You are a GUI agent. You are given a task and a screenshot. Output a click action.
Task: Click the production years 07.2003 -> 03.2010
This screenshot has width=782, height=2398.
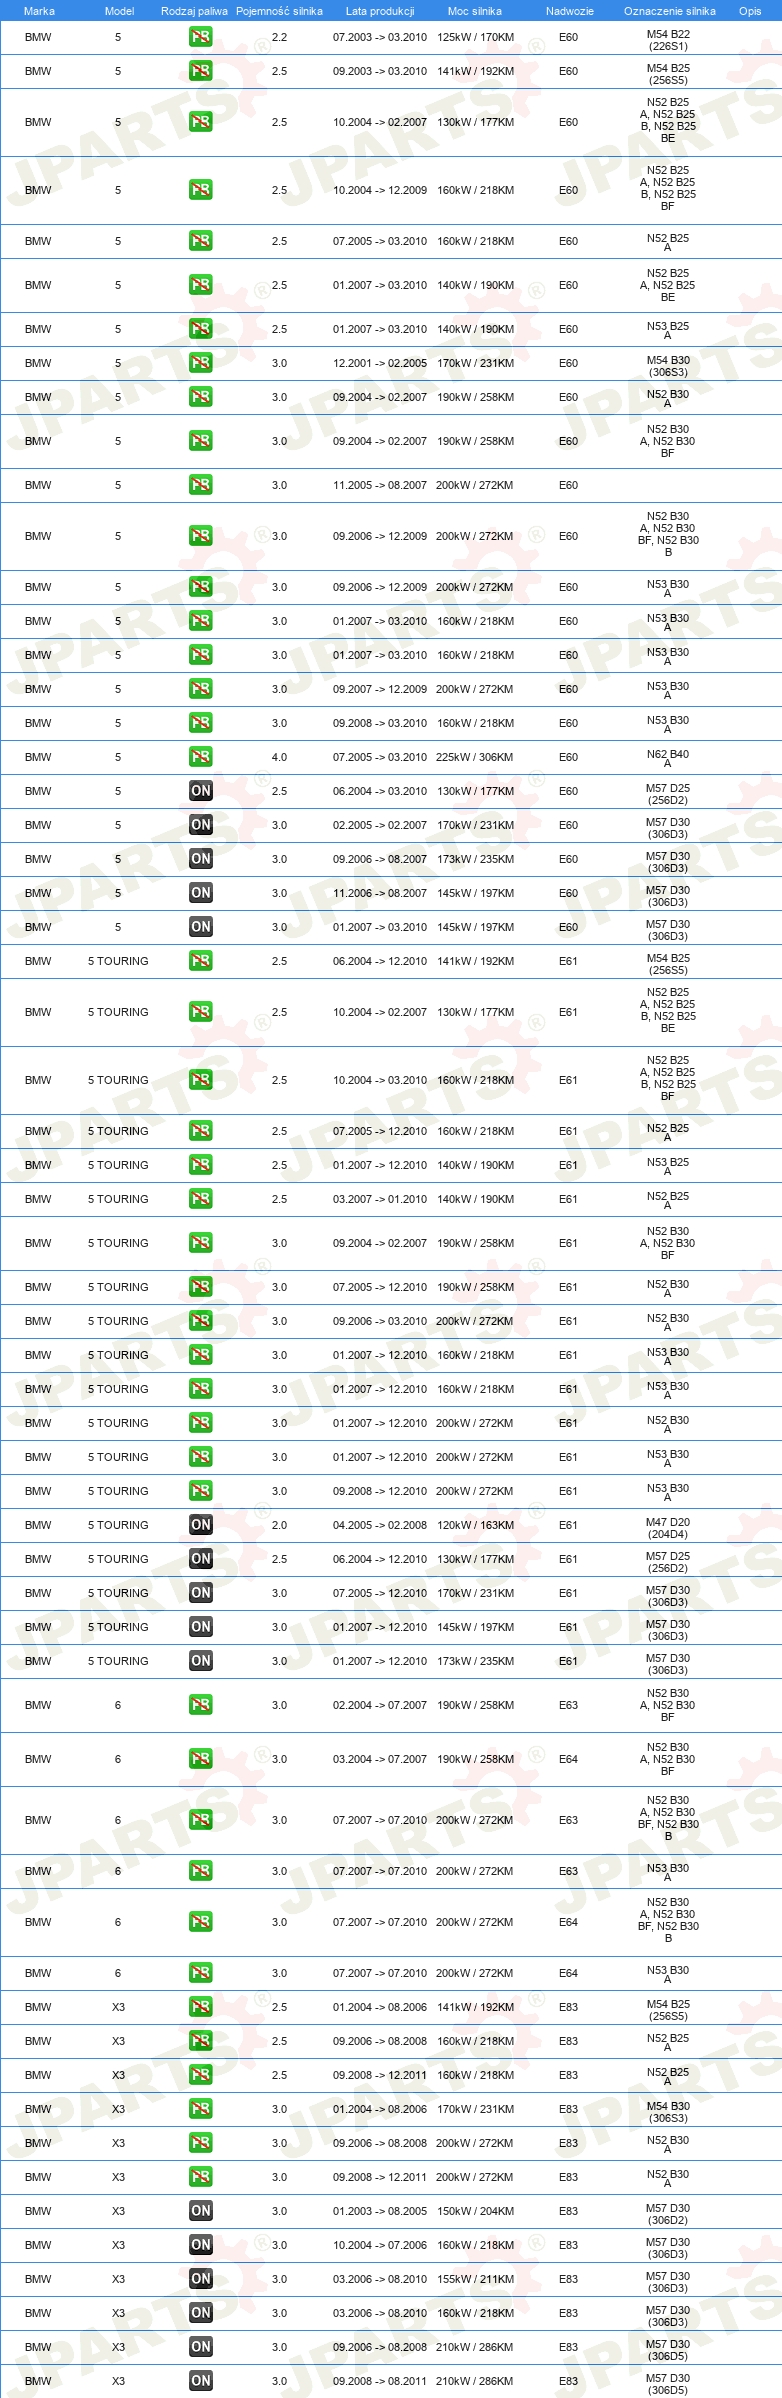point(380,37)
